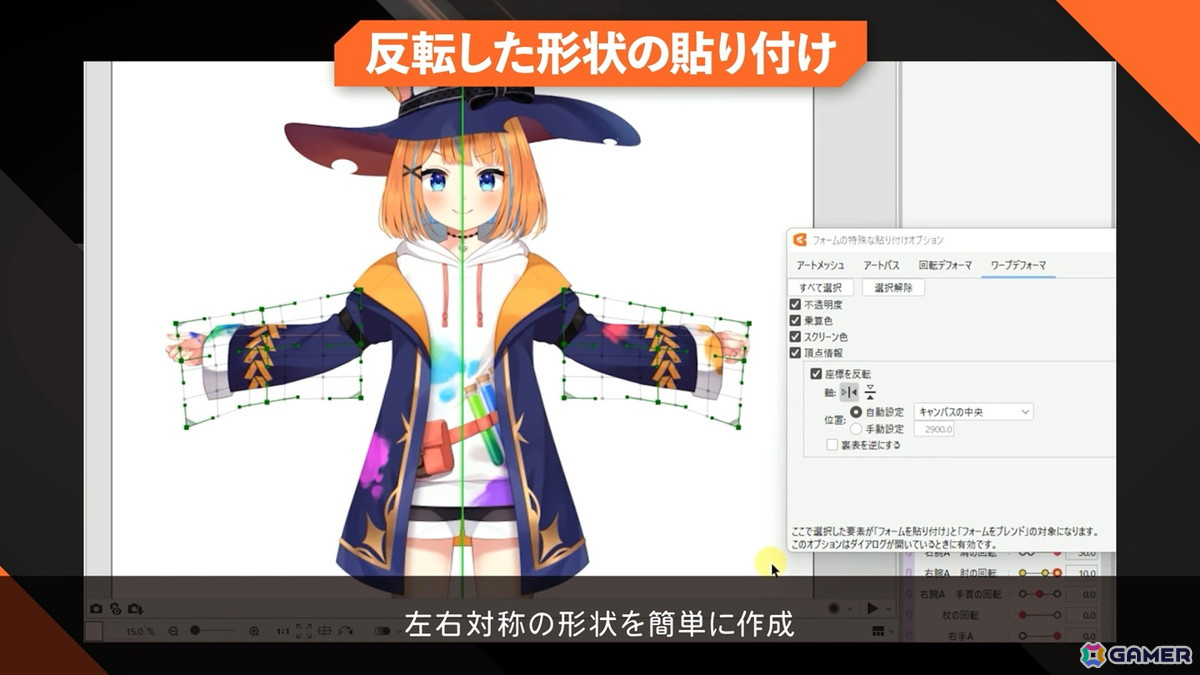This screenshot has height=675, width=1200.
Task: Click the zoom out magnifier icon
Action: click(173, 632)
